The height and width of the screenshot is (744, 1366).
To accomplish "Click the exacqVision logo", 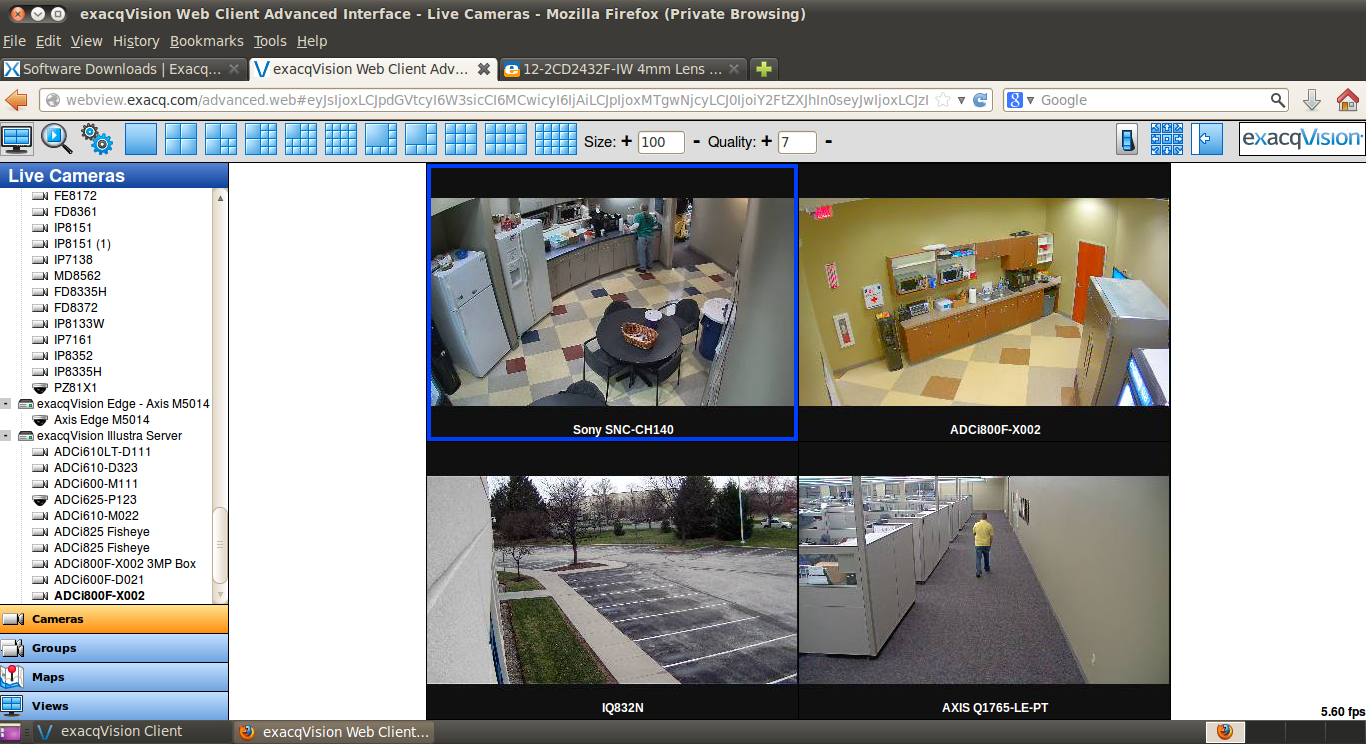I will click(x=1302, y=139).
